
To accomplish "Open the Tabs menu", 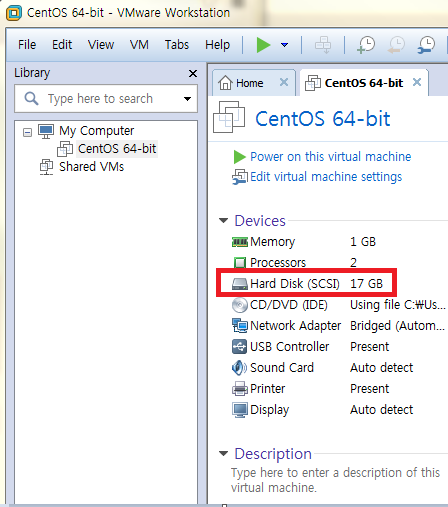I will tap(177, 45).
